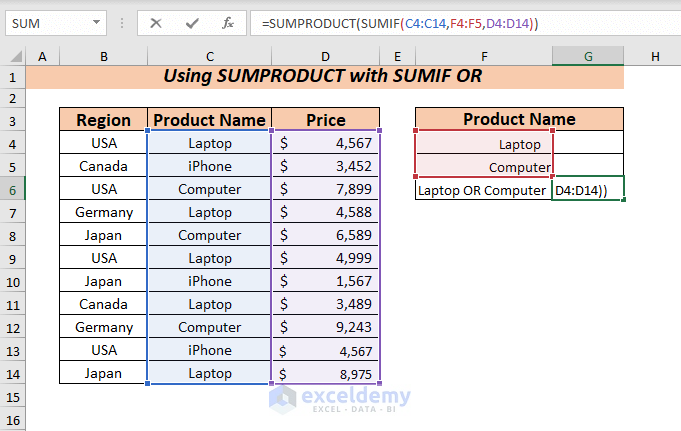Click the price cell showing 9,243
This screenshot has width=681, height=431.
(326, 327)
